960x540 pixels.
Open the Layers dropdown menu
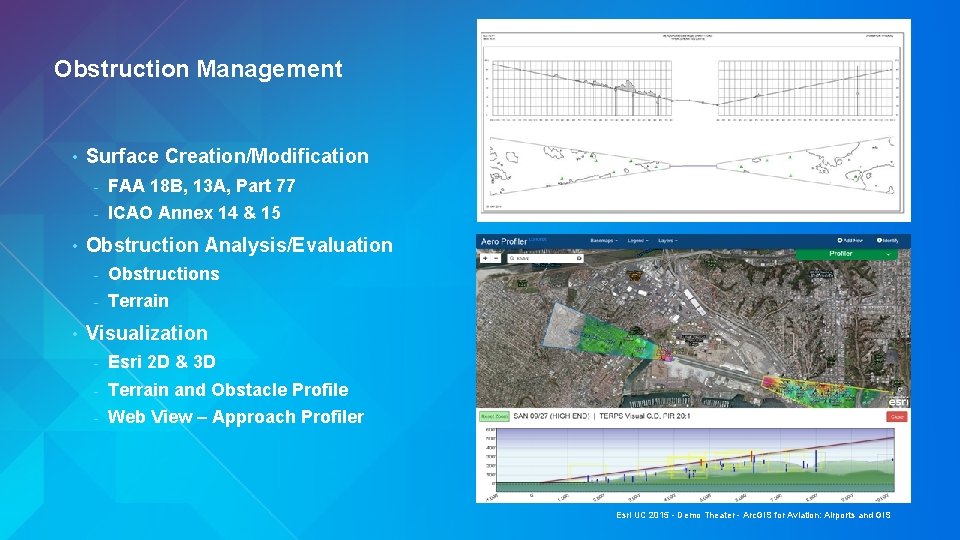667,241
